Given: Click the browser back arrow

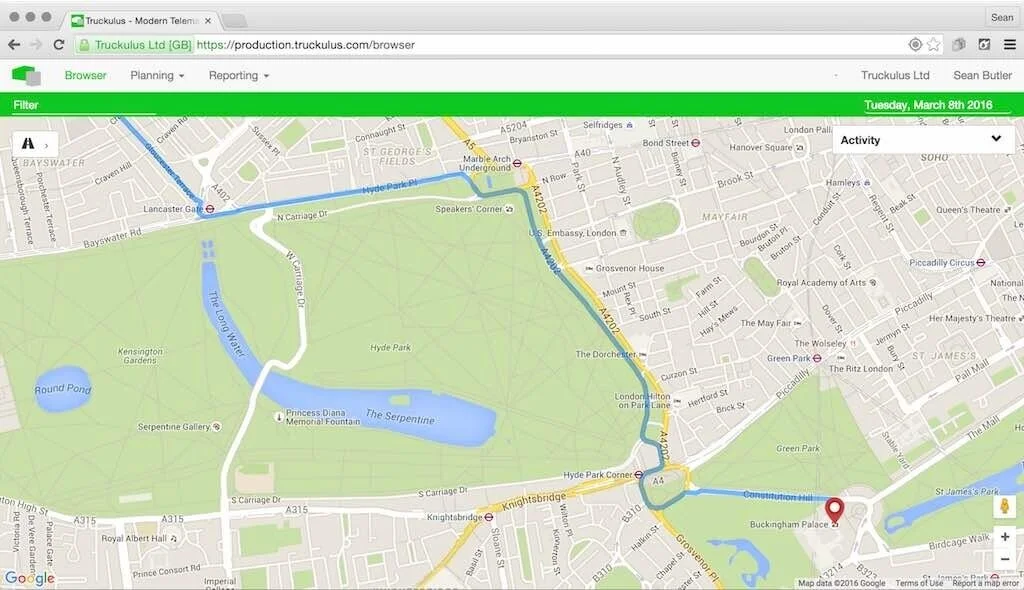Looking at the screenshot, I should pos(14,44).
